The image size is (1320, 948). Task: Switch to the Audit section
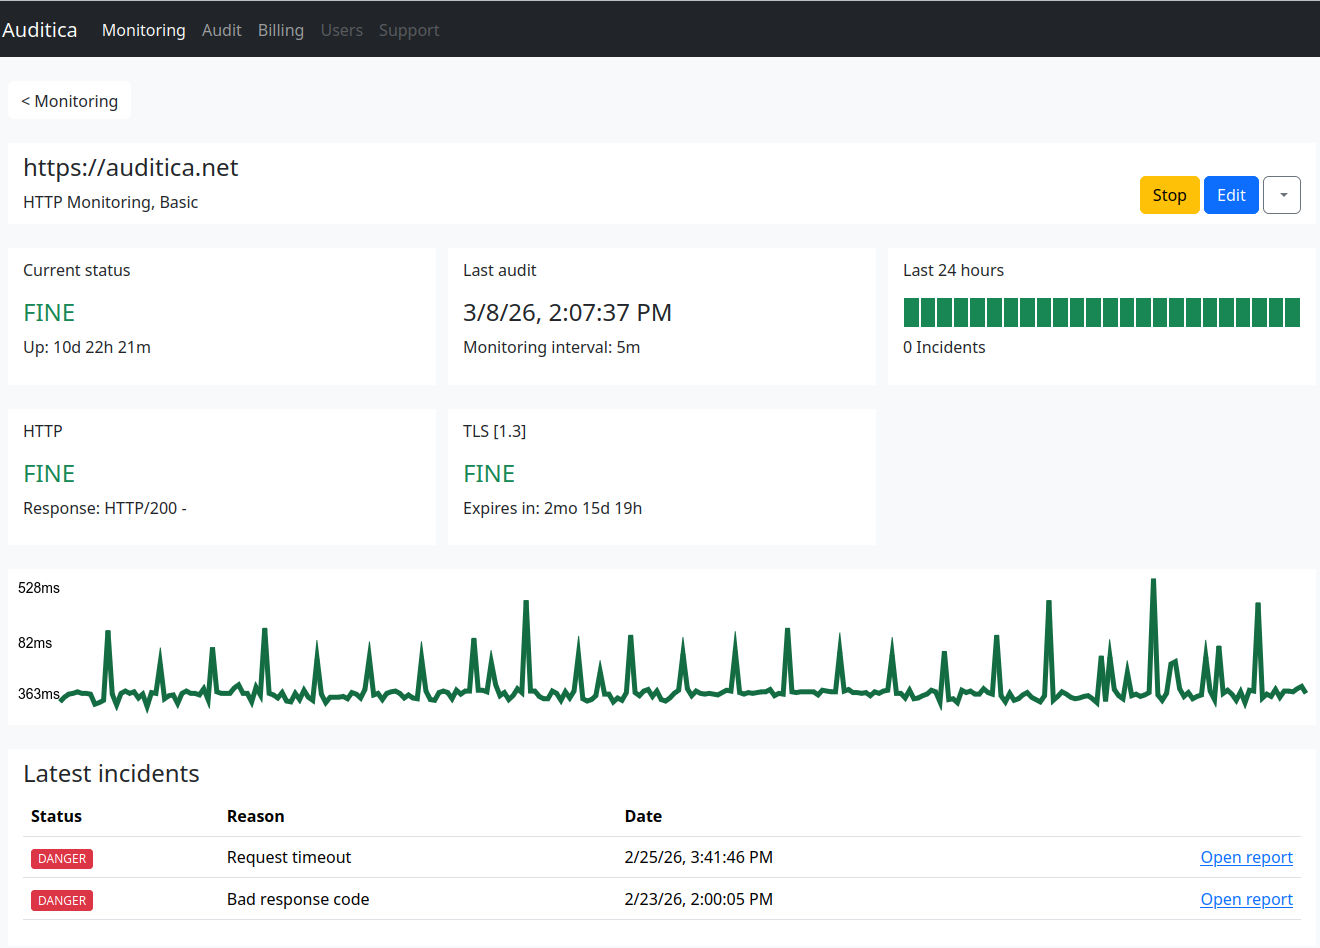[221, 30]
